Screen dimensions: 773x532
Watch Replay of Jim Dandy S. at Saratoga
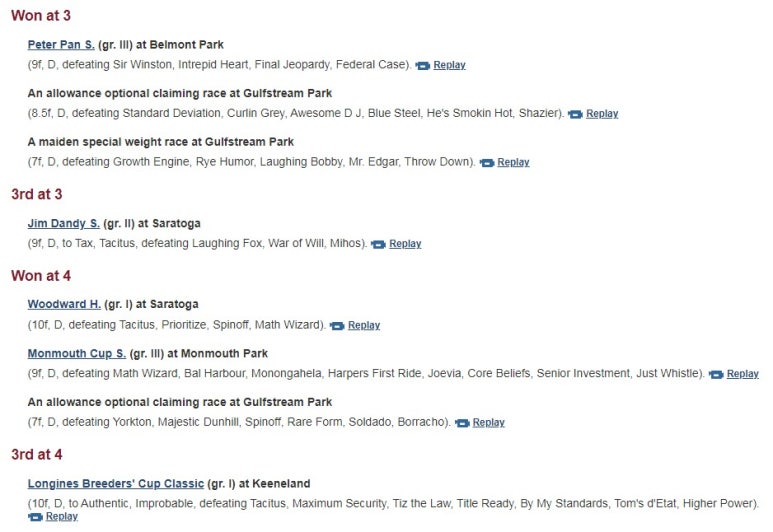tap(405, 244)
